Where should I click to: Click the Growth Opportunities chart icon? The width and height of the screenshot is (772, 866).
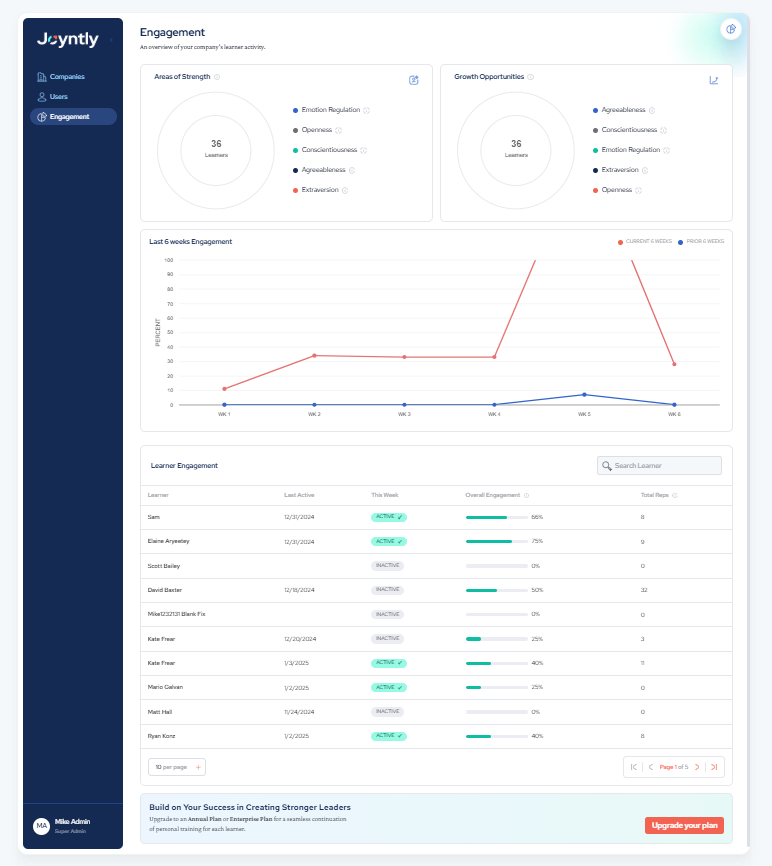point(714,80)
